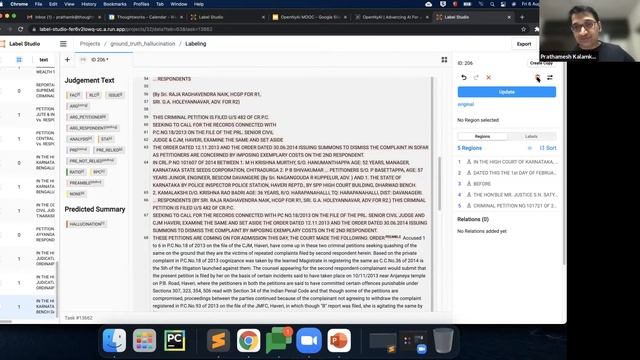Open PowerPoint from the dock
The image size is (640, 360).
point(339,340)
